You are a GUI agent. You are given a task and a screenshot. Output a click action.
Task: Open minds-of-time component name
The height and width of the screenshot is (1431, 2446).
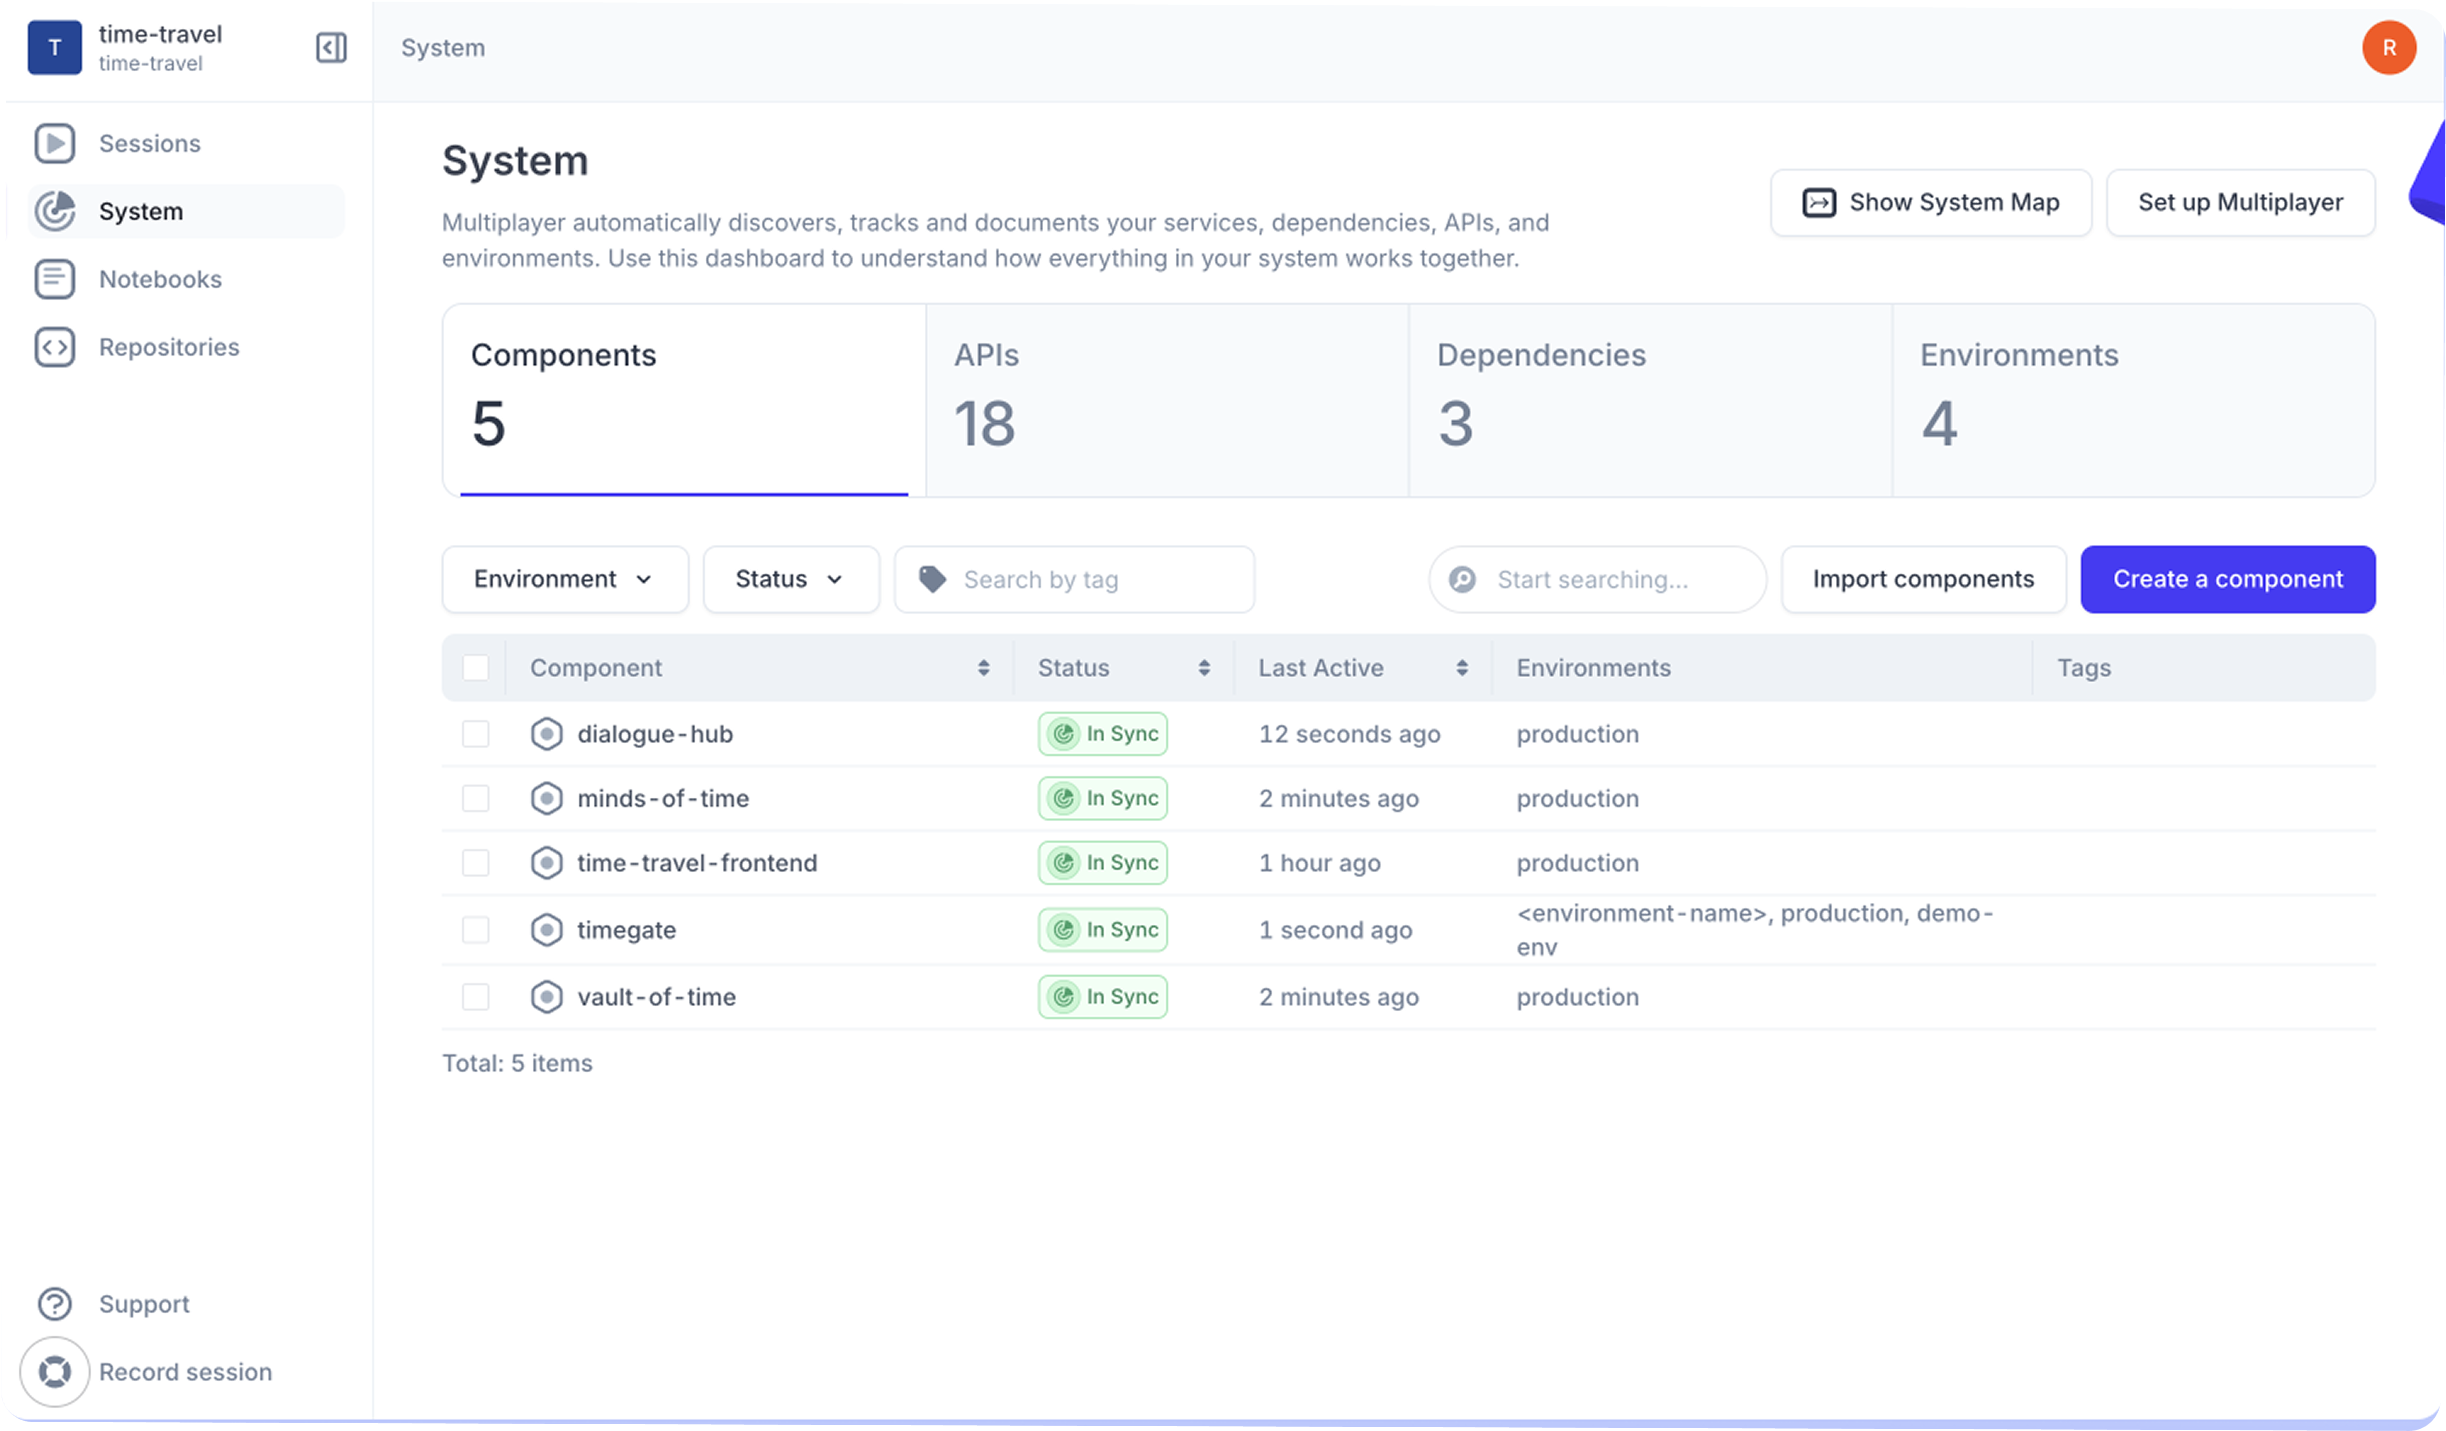663,798
